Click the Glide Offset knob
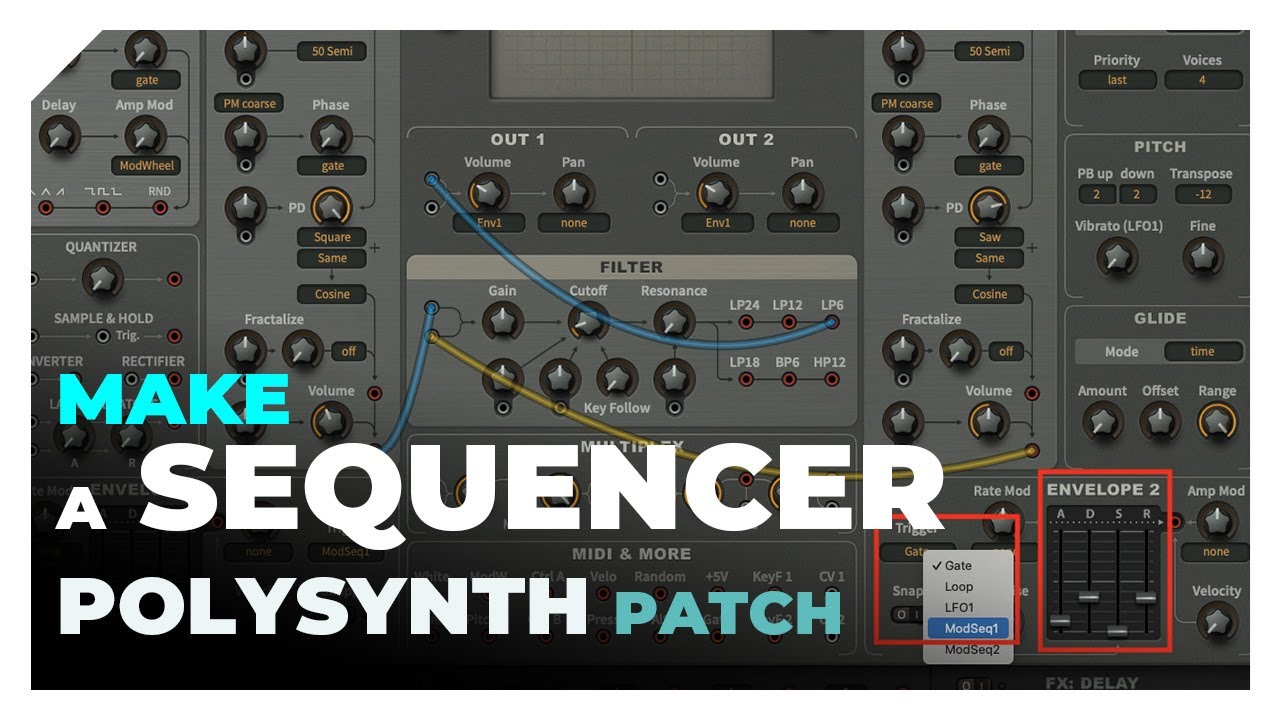Screen dimensions: 1280x720 pyautogui.click(x=1160, y=423)
